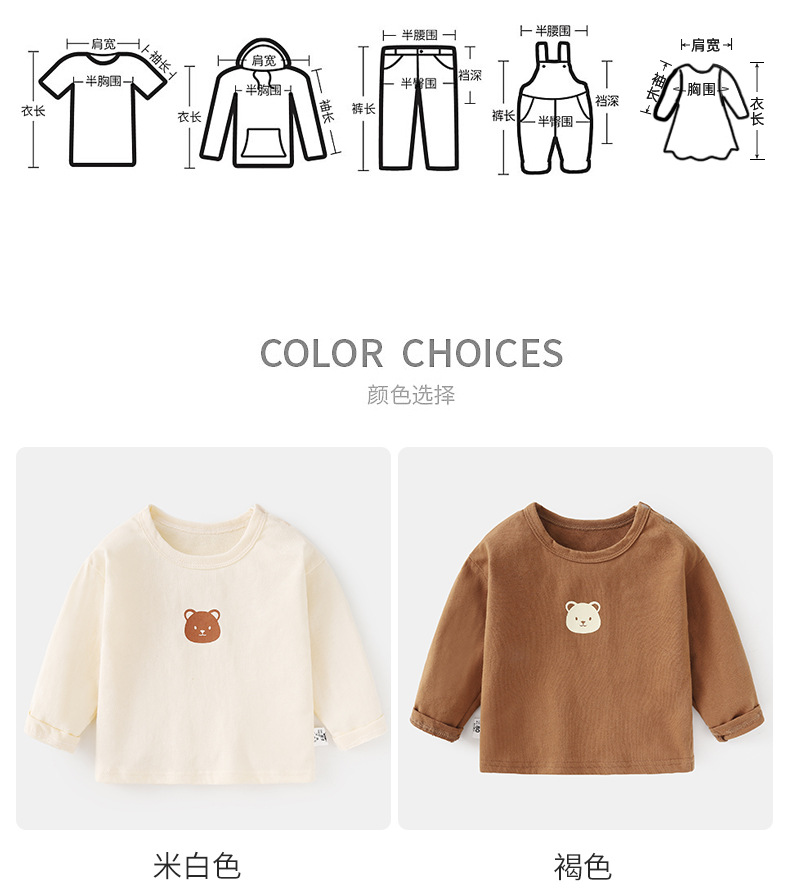Click the pants measurement diagram icon
790x895 pixels.
click(420, 108)
